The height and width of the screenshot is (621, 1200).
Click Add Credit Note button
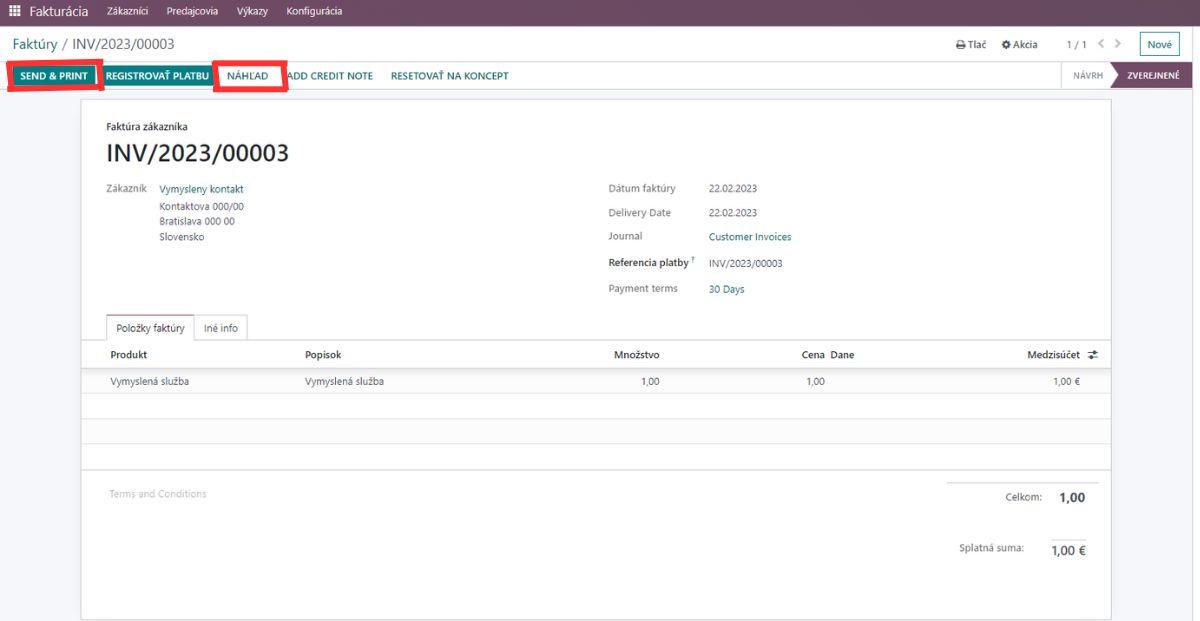[330, 76]
